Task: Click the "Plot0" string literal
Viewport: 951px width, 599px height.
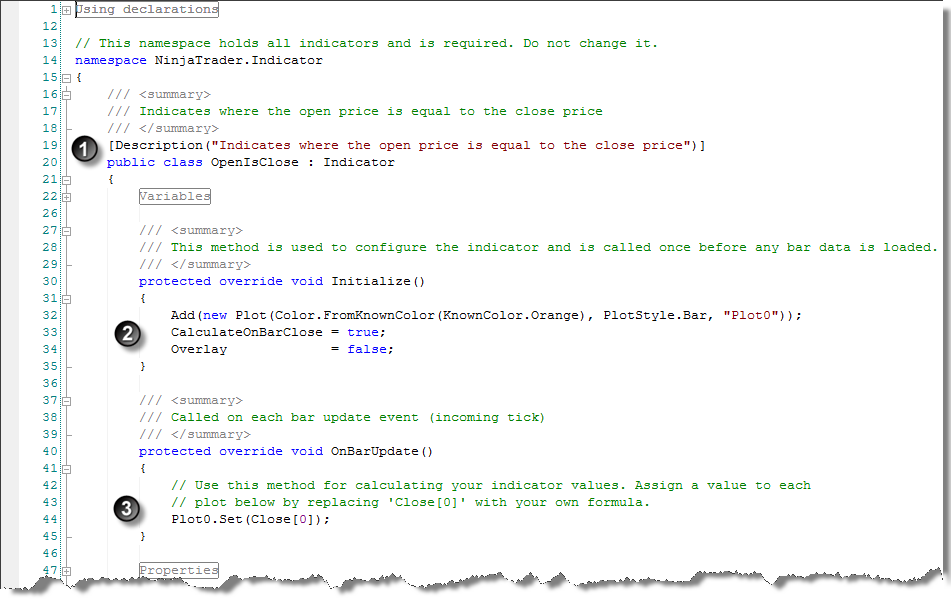Action: pyautogui.click(x=750, y=315)
